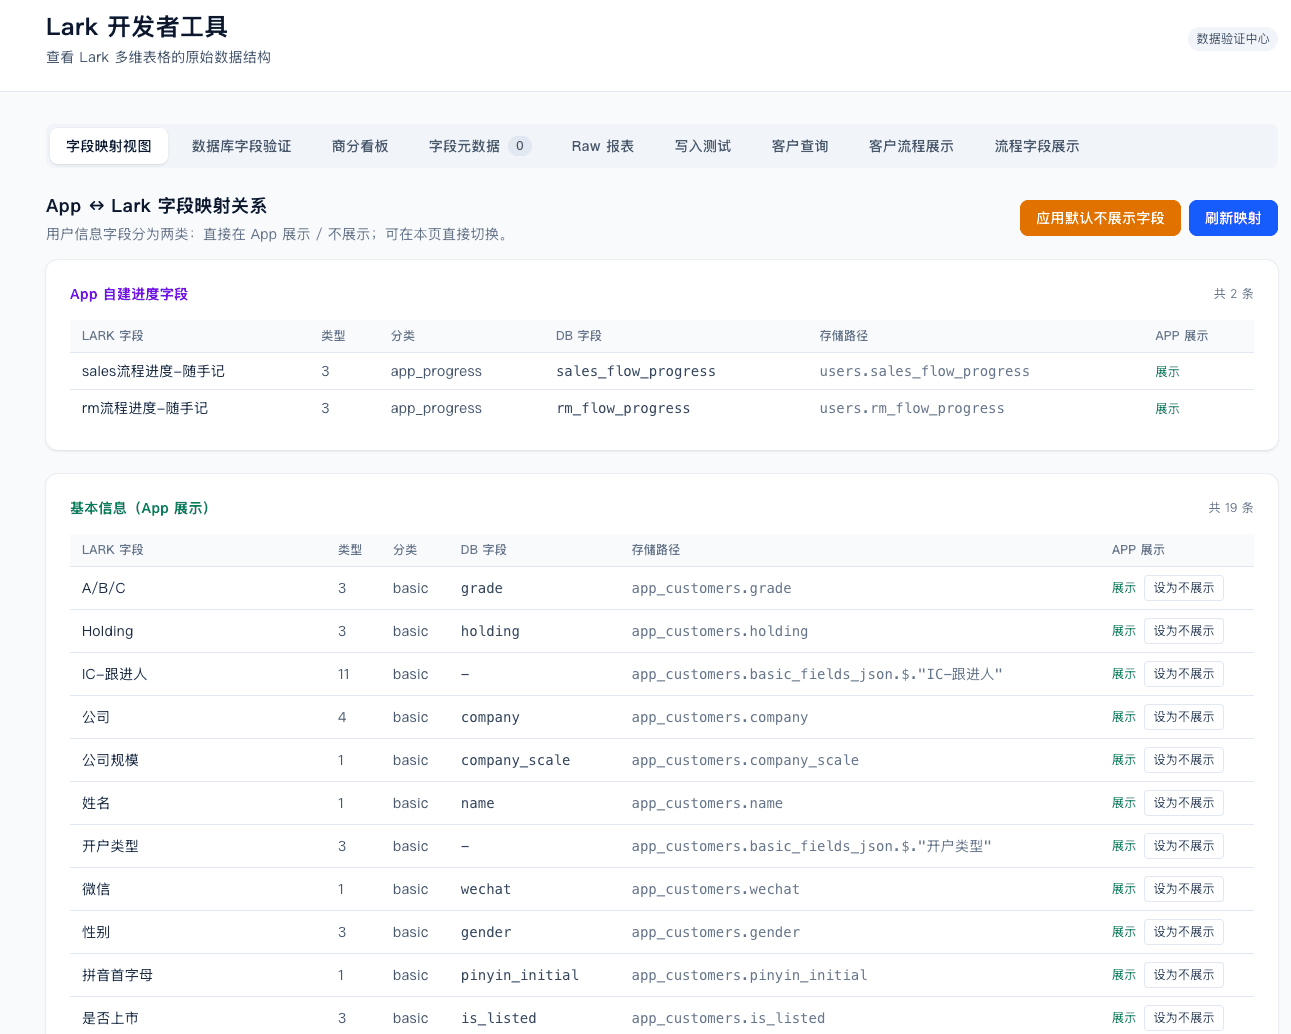
Task: Click the name DB field cell
Action: click(477, 803)
